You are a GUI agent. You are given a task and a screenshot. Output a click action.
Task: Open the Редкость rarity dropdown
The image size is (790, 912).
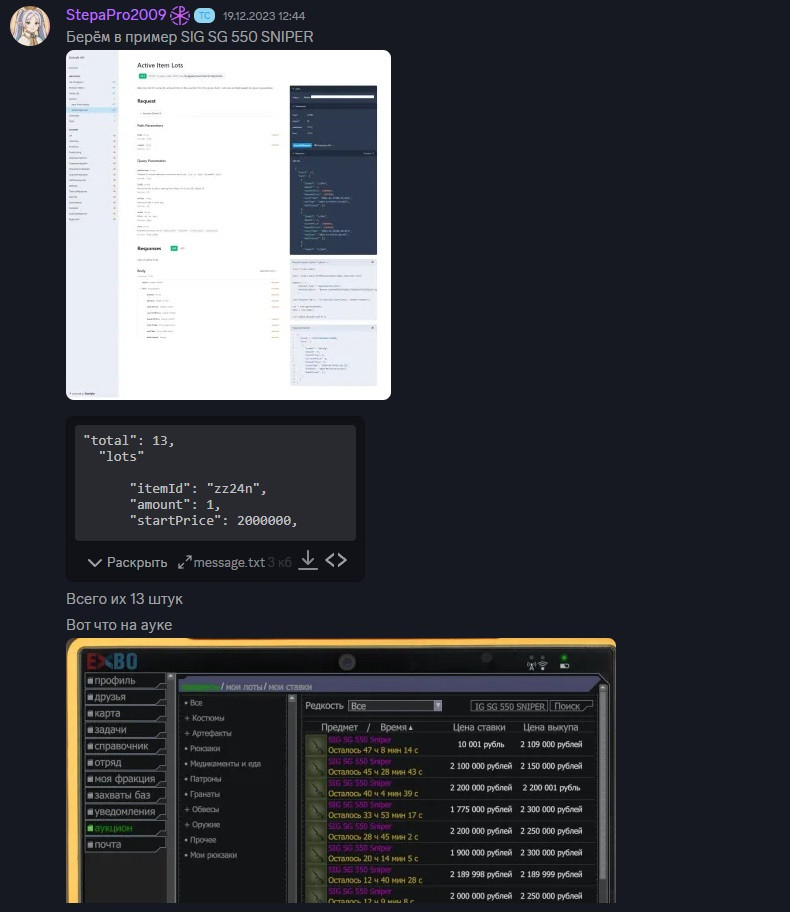(395, 706)
